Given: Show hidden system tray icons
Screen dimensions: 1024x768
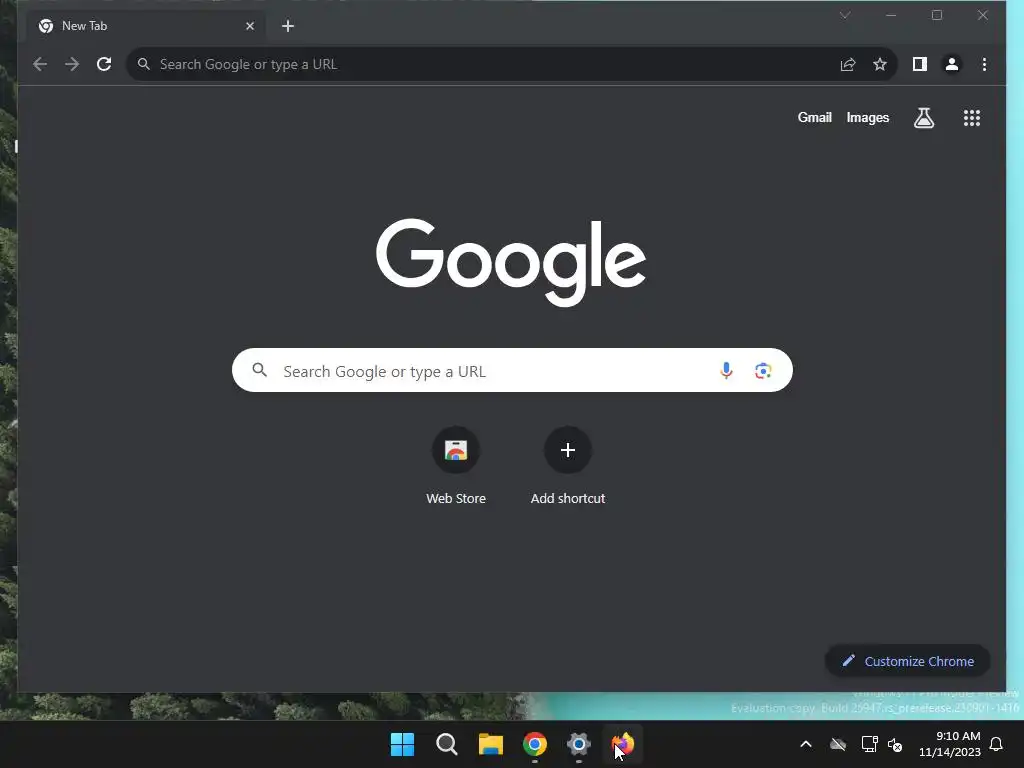Looking at the screenshot, I should click(806, 744).
